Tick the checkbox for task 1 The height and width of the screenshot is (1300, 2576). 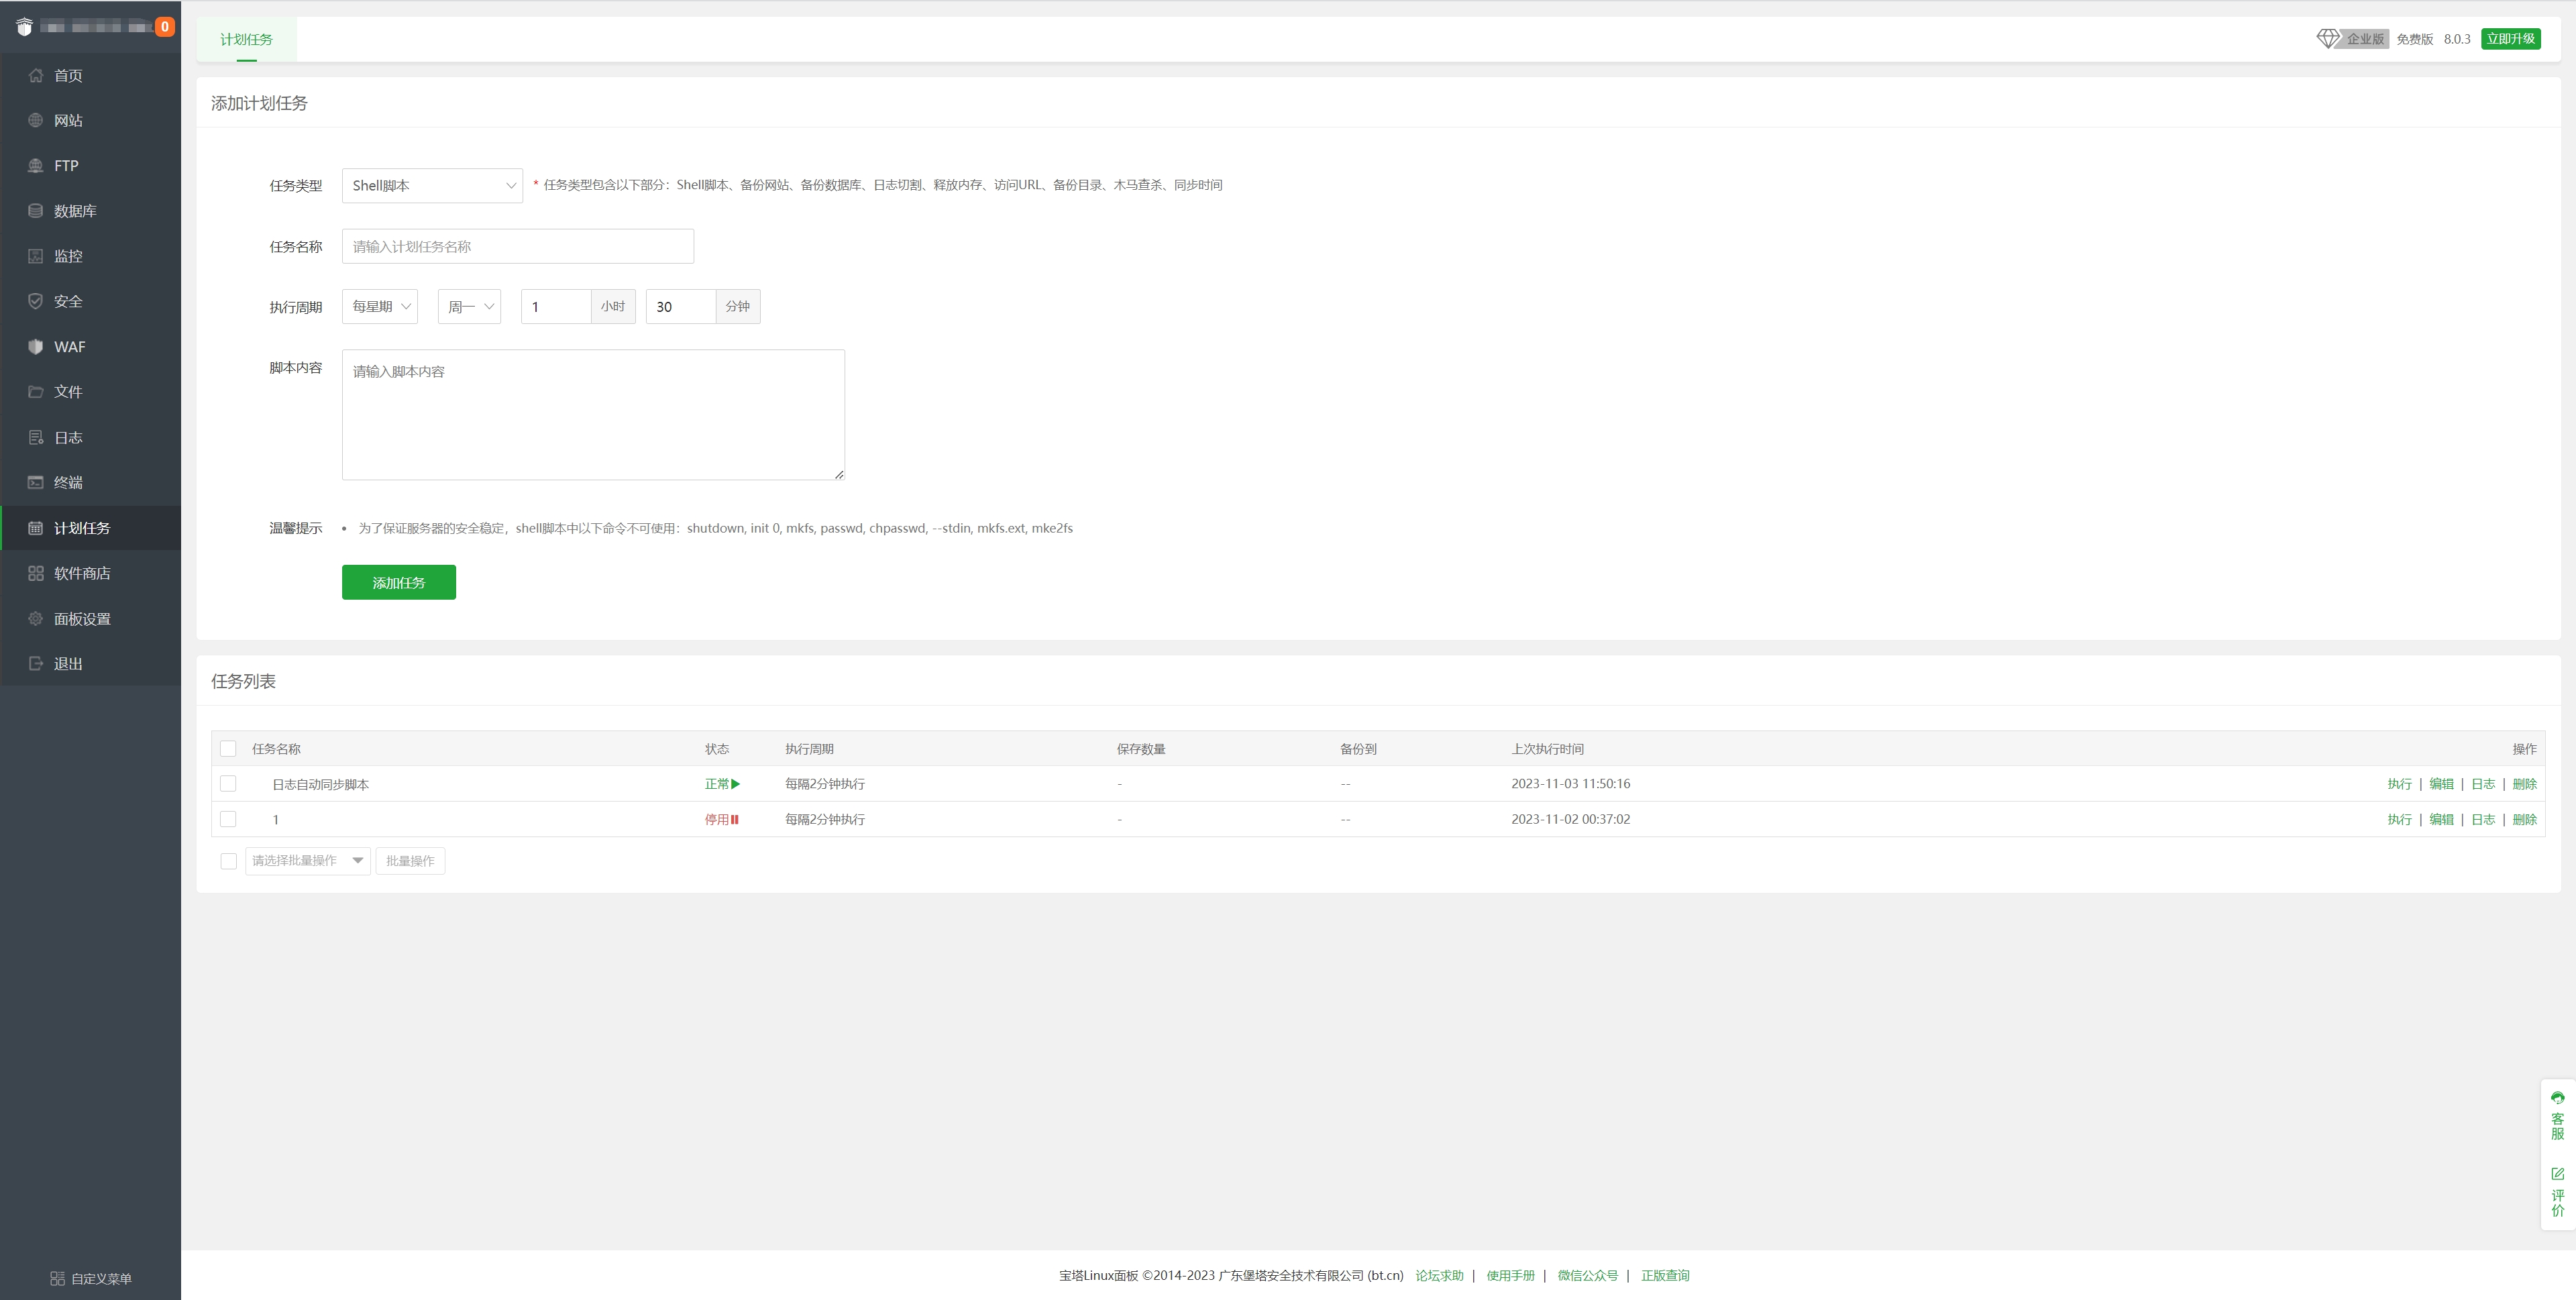tap(228, 819)
